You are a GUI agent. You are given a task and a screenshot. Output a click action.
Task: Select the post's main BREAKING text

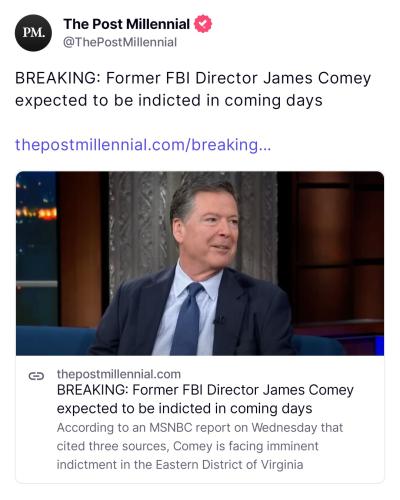[x=193, y=89]
